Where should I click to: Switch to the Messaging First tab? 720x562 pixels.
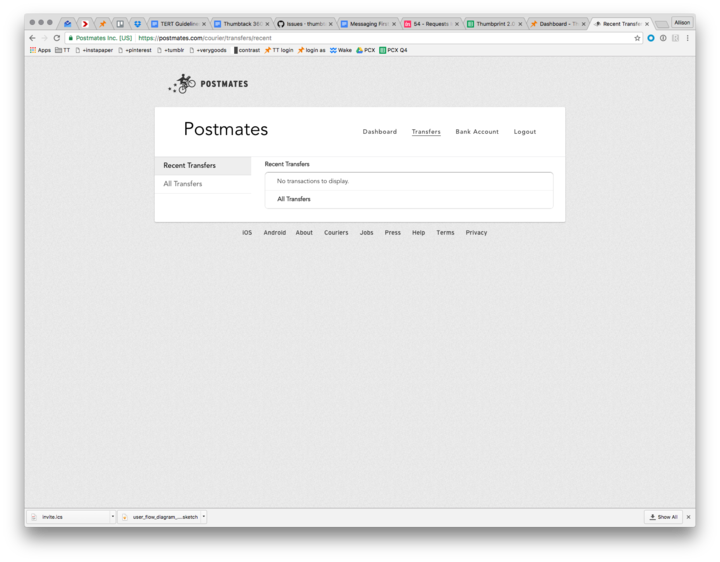(366, 24)
